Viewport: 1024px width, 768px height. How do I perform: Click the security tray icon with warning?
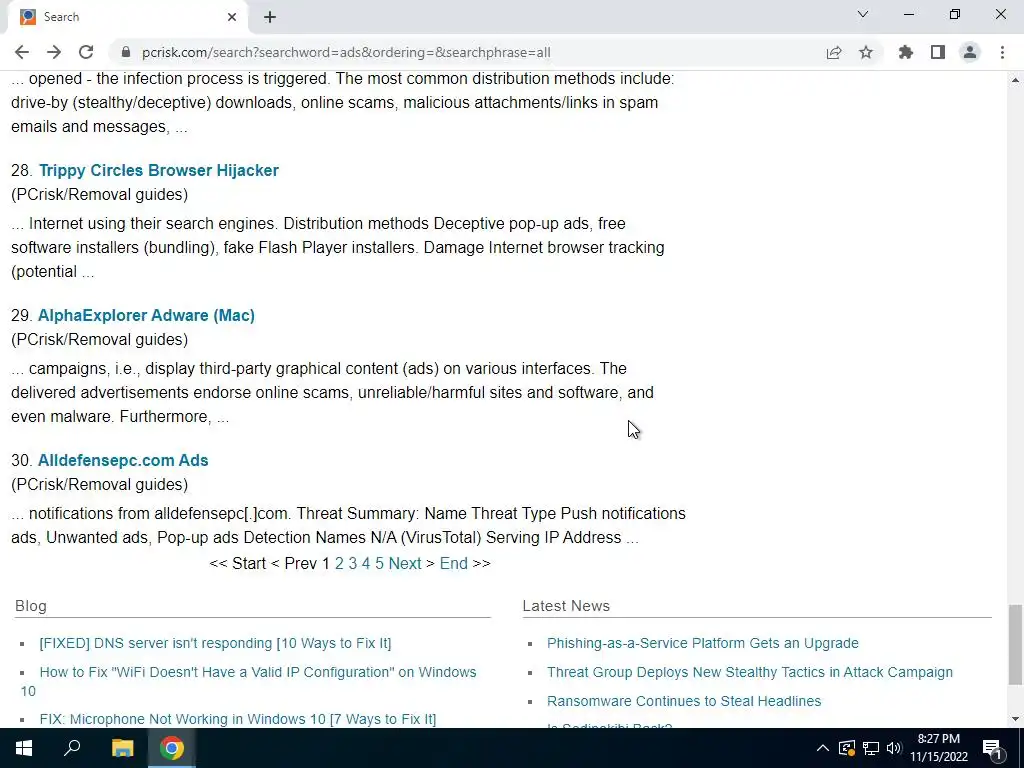pos(847,748)
